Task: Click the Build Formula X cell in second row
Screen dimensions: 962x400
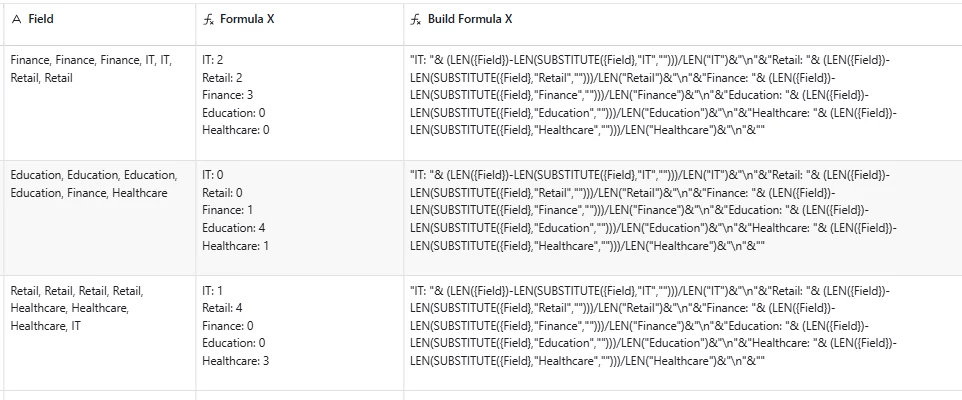Action: [682, 218]
